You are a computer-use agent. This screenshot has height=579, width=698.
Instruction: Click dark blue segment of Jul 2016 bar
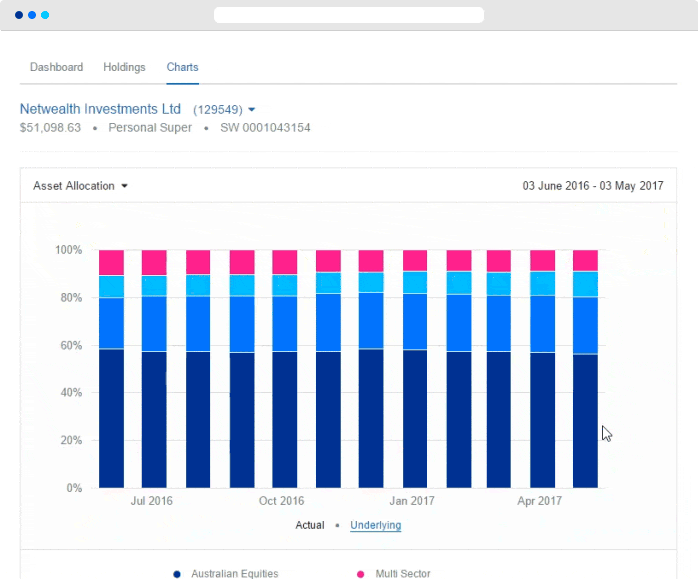(154, 420)
